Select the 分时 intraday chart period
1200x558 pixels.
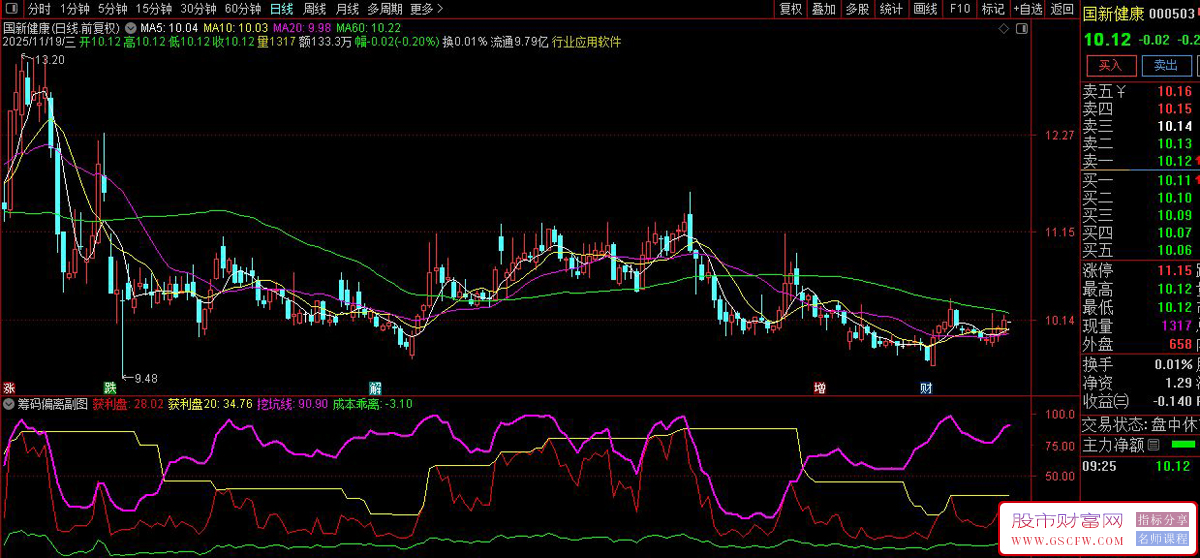(x=39, y=9)
